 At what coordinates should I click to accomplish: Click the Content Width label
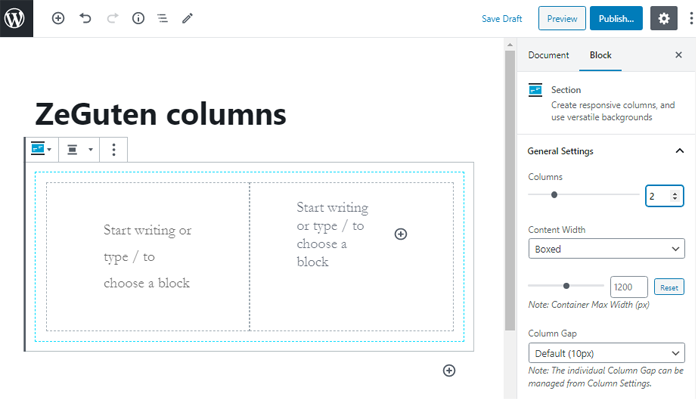tap(557, 229)
